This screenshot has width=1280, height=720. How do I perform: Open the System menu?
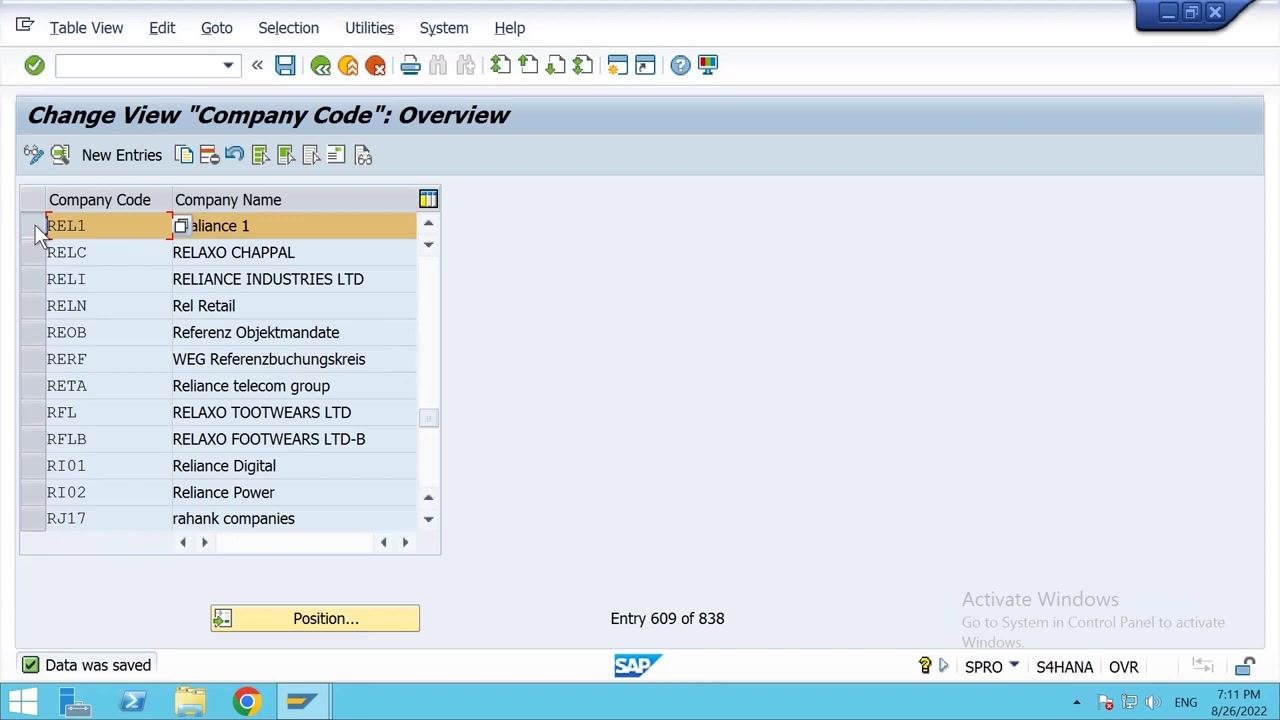(x=444, y=28)
